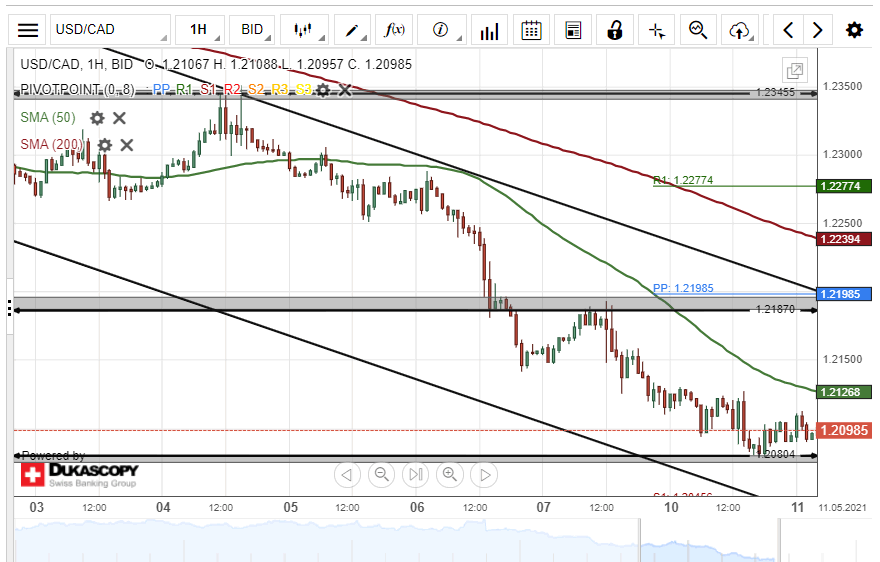880x562 pixels.
Task: Change the 1H timeframe dropdown
Action: [200, 30]
